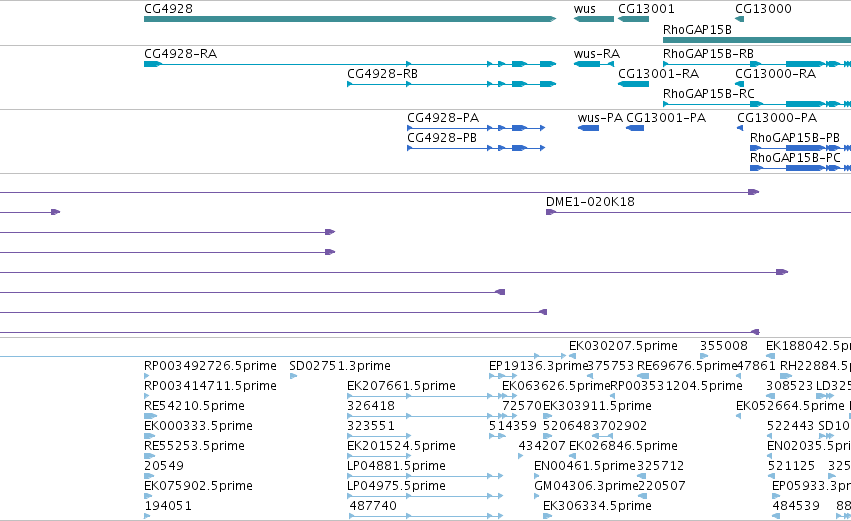Select the CG13001-RA transcript
This screenshot has height=521, width=851.
633,84
